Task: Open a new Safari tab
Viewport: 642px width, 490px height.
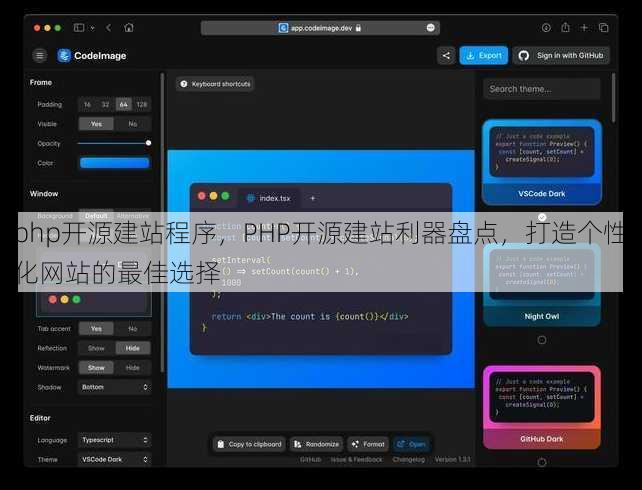Action: coord(584,28)
